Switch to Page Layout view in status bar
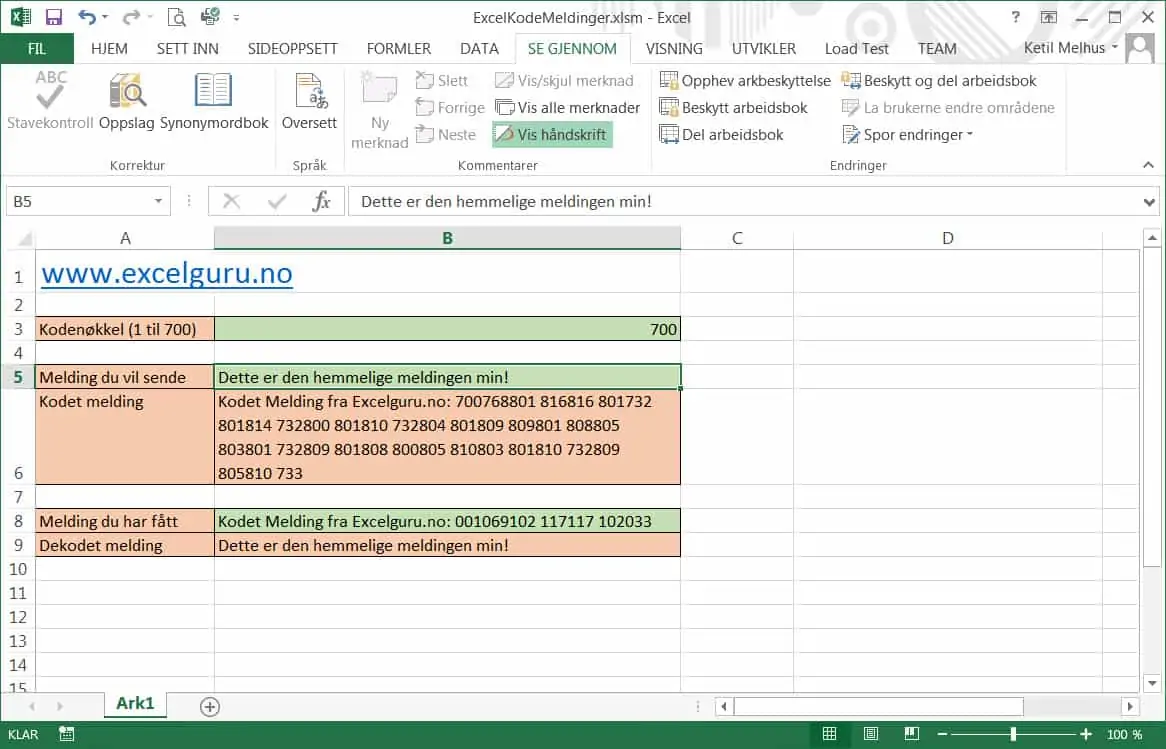This screenshot has width=1166, height=749. pos(871,734)
